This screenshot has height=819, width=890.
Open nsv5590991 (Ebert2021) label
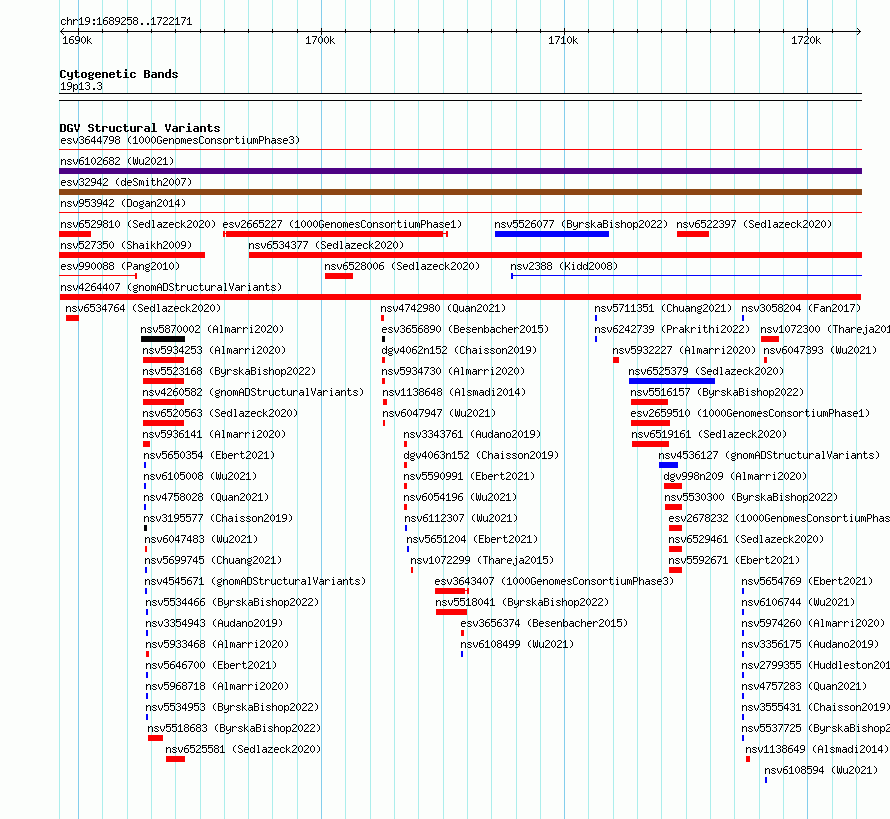click(x=469, y=476)
